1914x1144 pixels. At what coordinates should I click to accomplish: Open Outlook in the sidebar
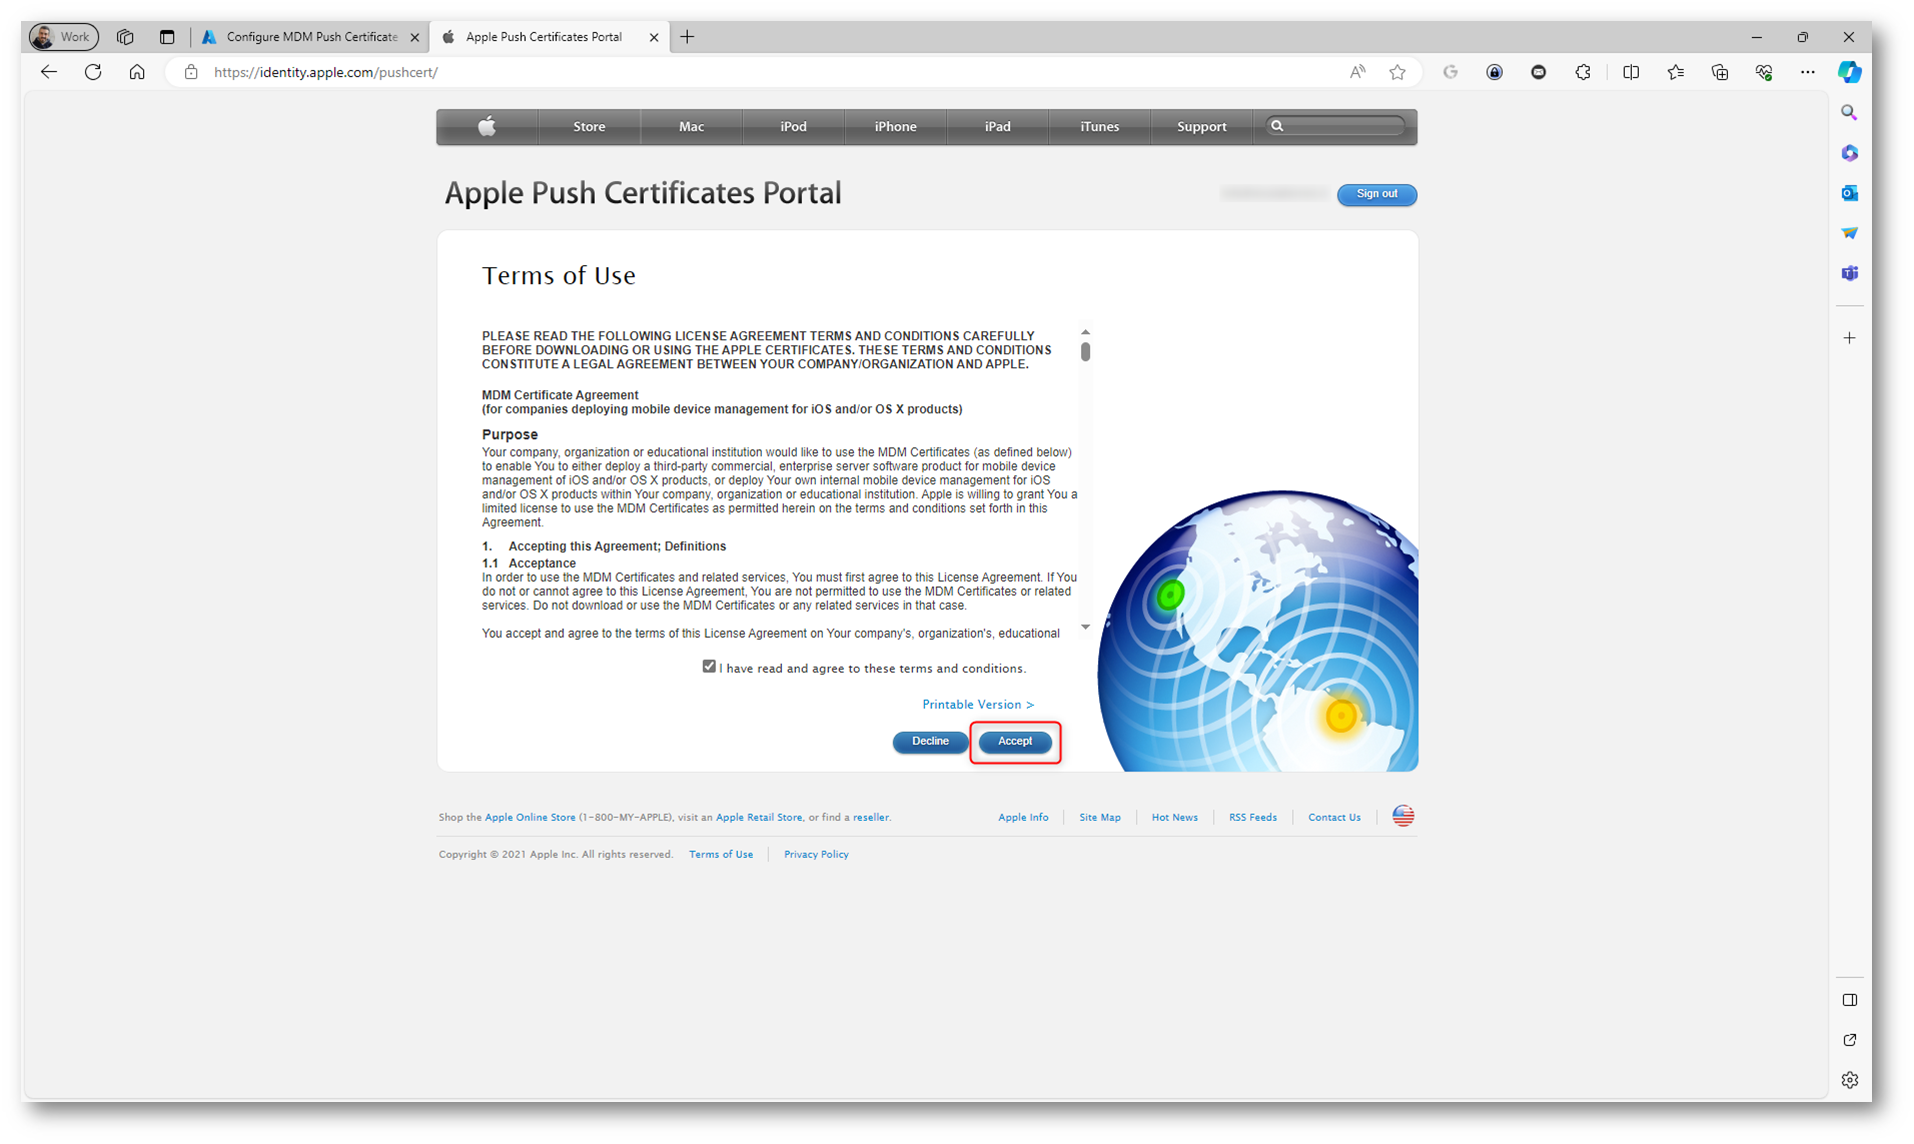1849,193
